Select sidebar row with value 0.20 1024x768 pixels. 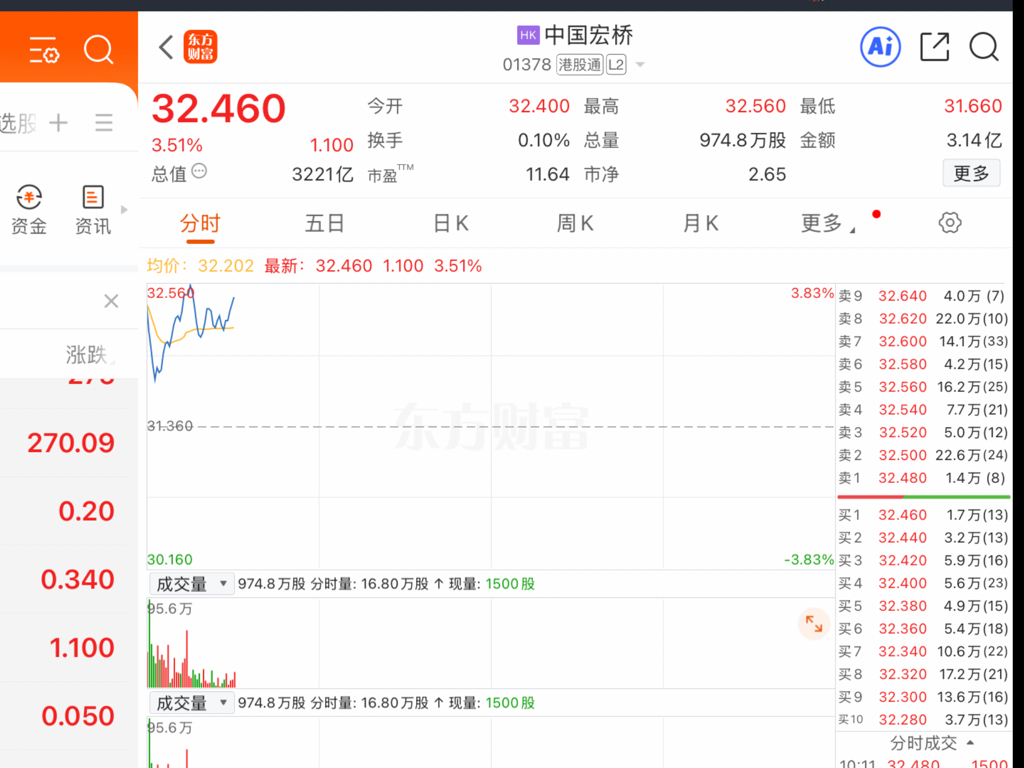(69, 511)
